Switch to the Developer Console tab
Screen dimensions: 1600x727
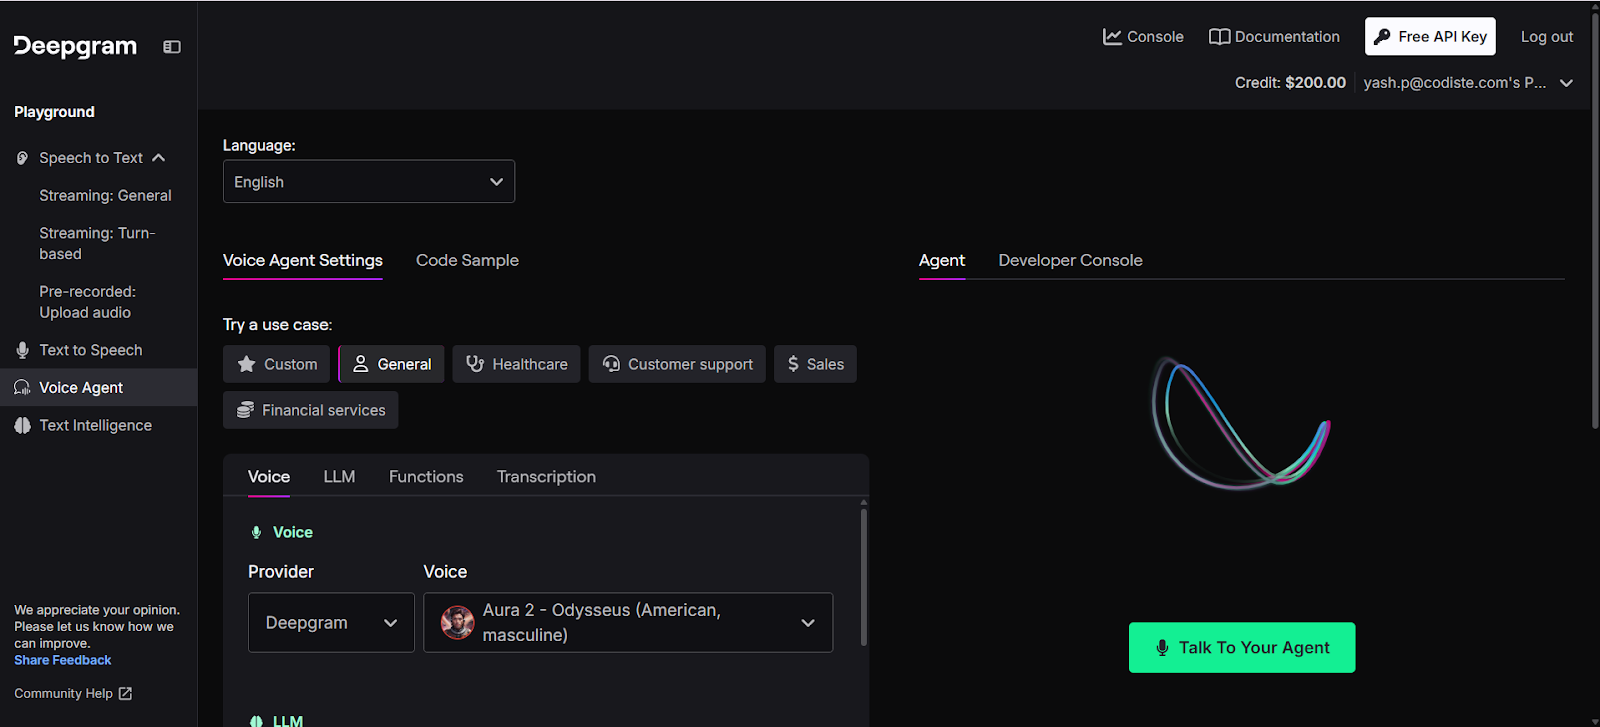[x=1070, y=260]
